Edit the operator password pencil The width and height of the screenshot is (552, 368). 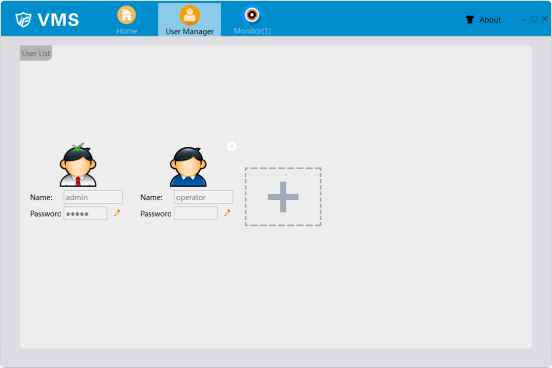click(227, 213)
